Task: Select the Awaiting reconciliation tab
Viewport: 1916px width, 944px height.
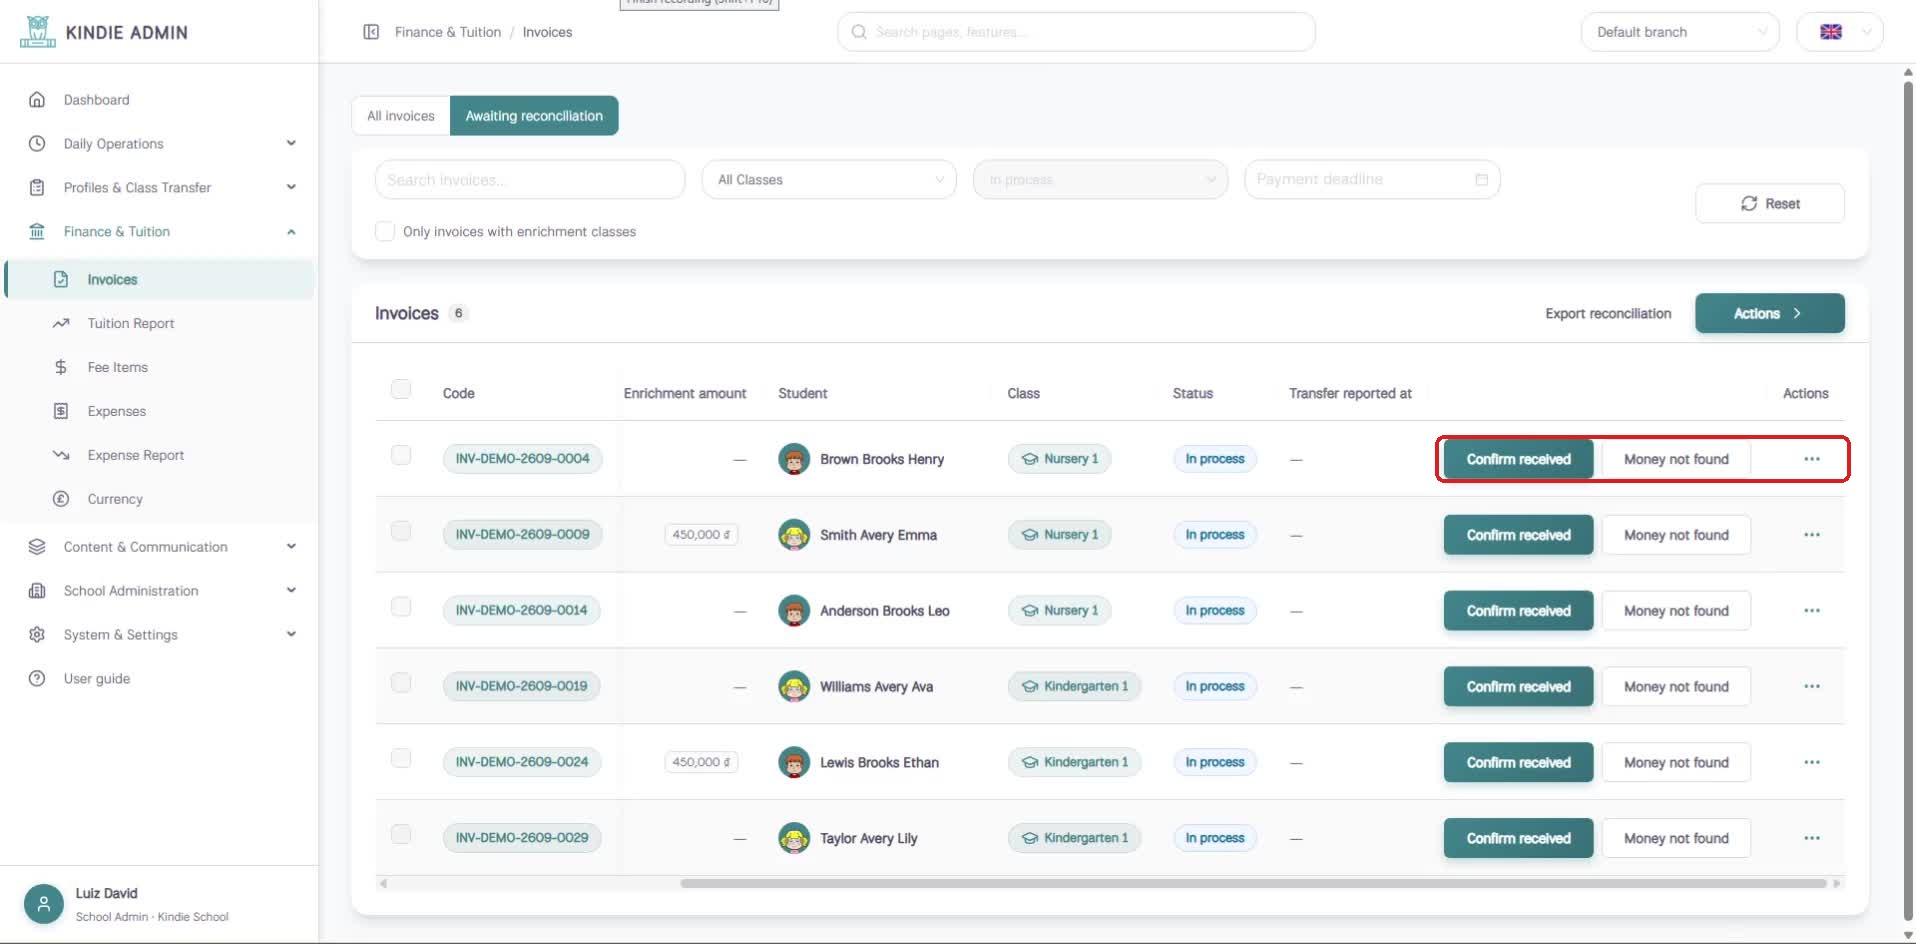Action: click(534, 115)
